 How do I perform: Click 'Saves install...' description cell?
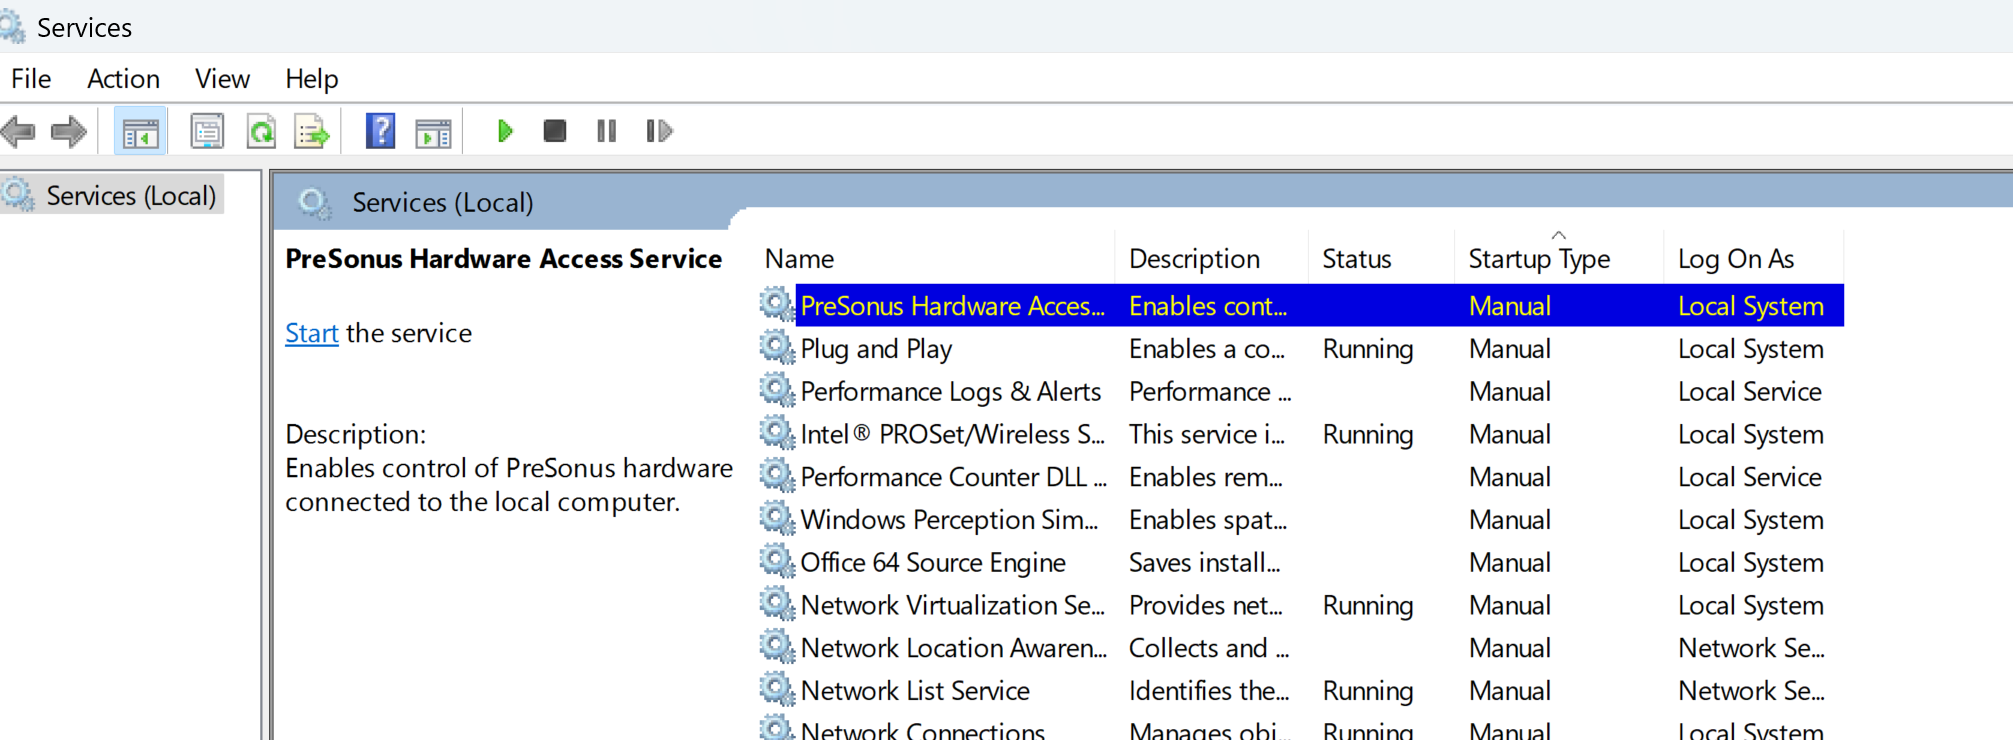1204,562
